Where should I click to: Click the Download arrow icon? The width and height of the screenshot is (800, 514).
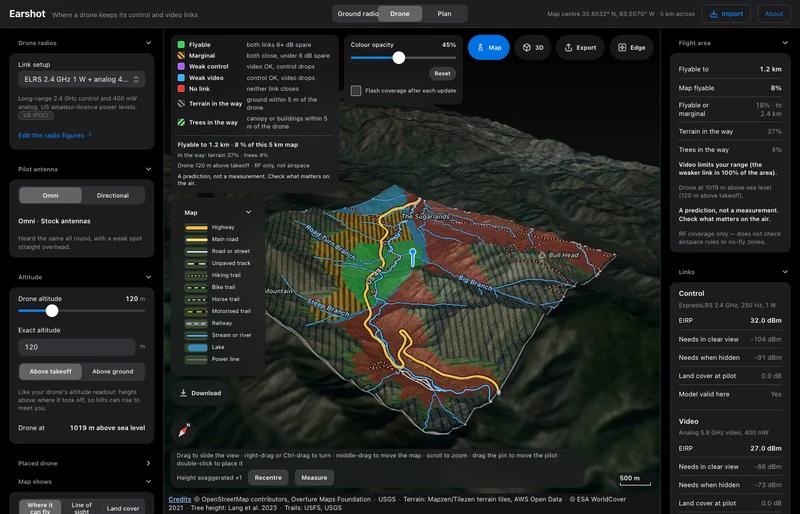tap(183, 393)
